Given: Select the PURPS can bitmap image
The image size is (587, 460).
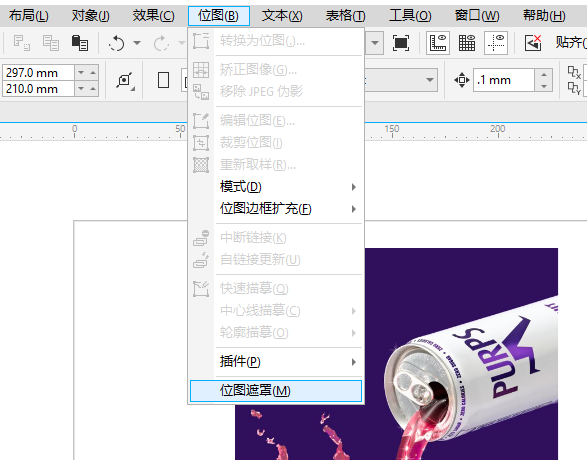Looking at the screenshot, I should tap(460, 354).
